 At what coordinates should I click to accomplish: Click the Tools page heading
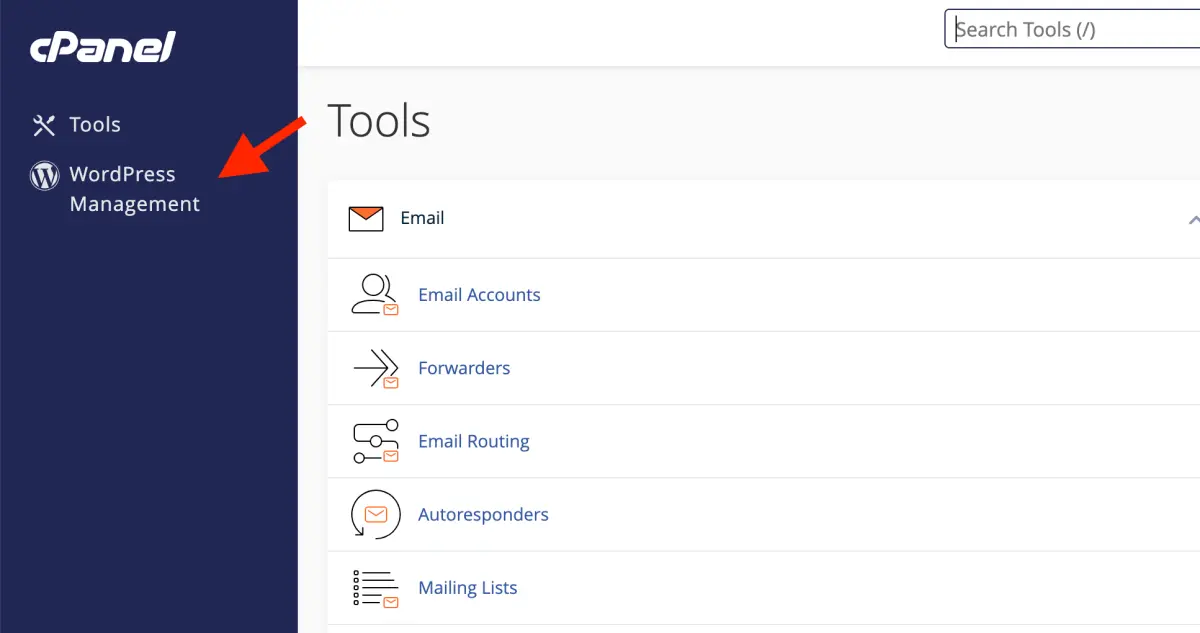pyautogui.click(x=378, y=120)
